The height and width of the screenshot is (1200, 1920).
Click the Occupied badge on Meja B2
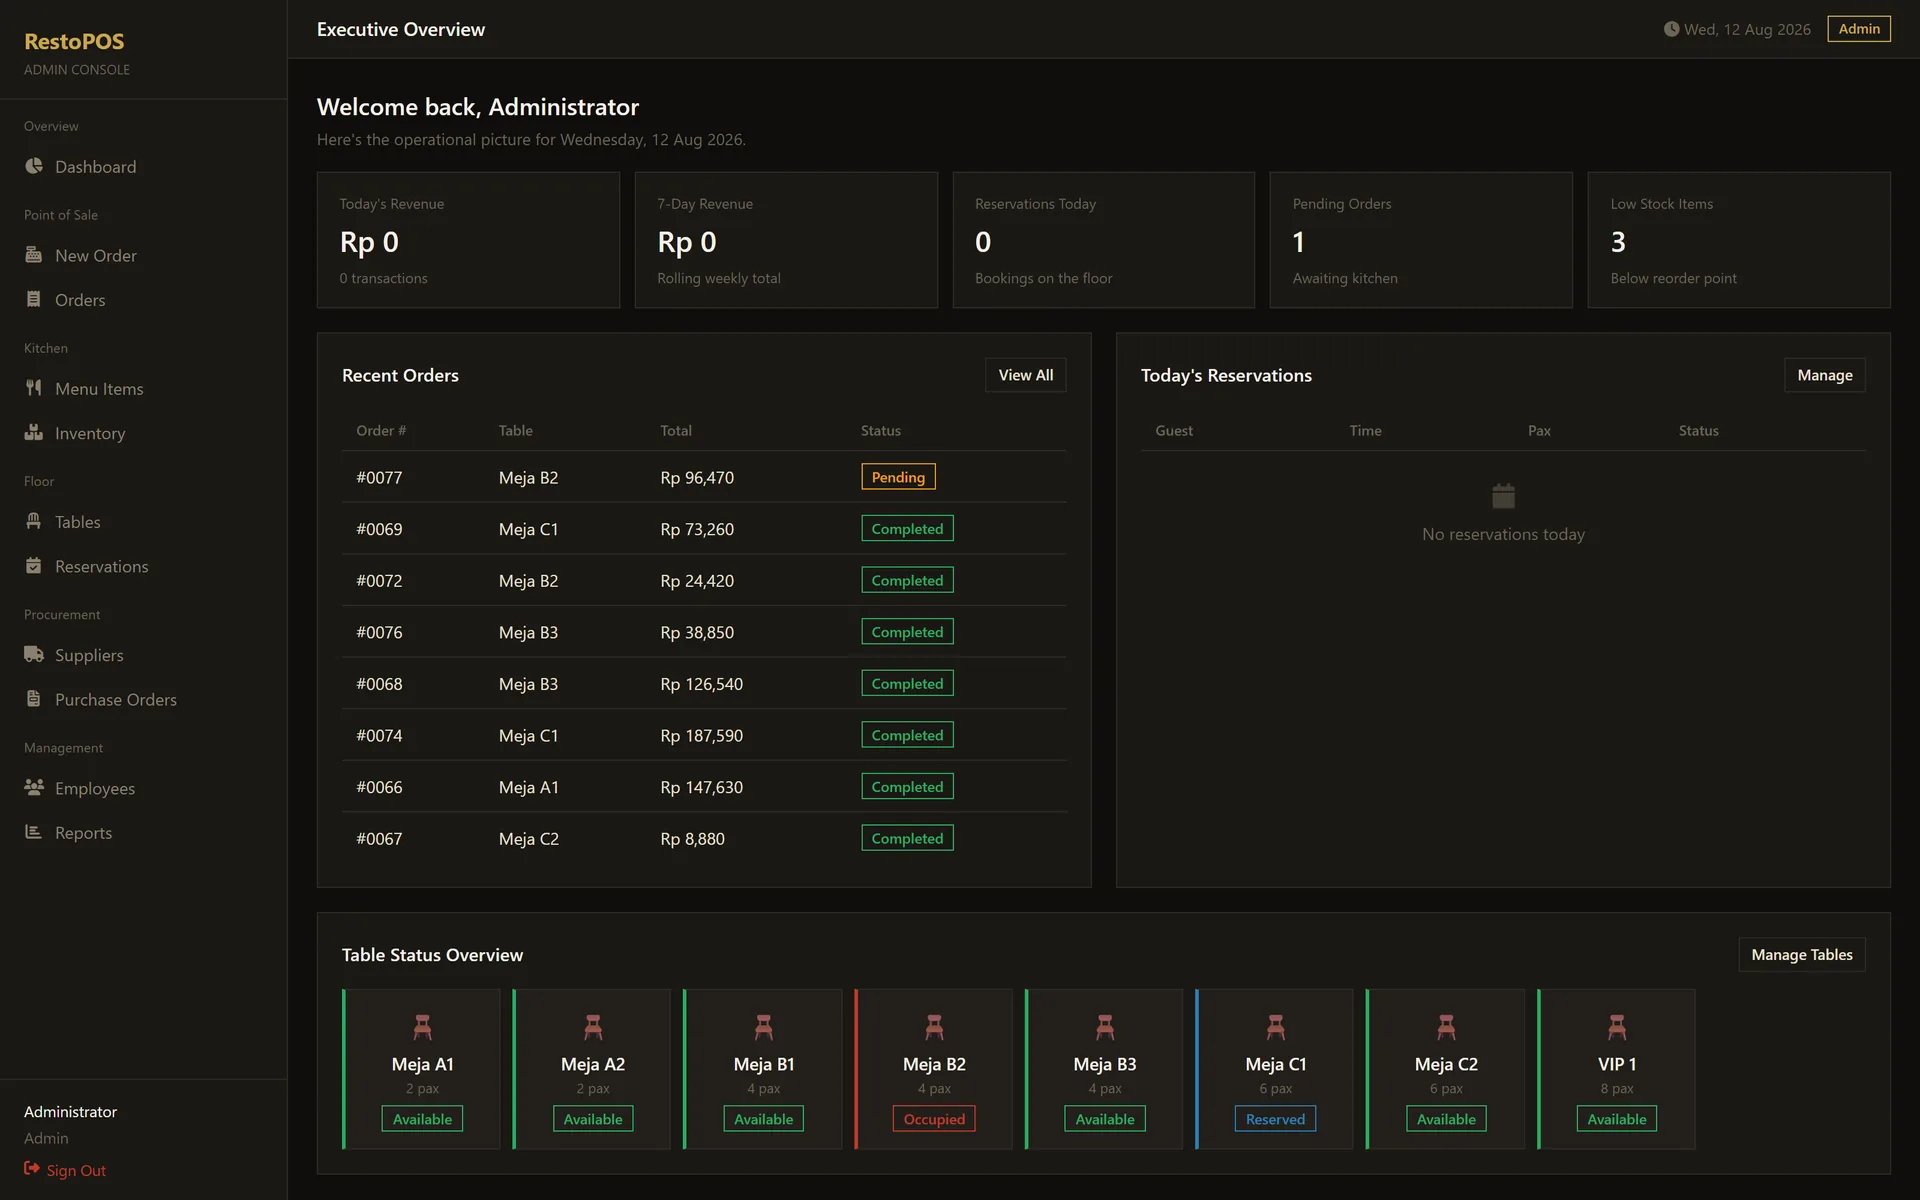coord(934,1119)
